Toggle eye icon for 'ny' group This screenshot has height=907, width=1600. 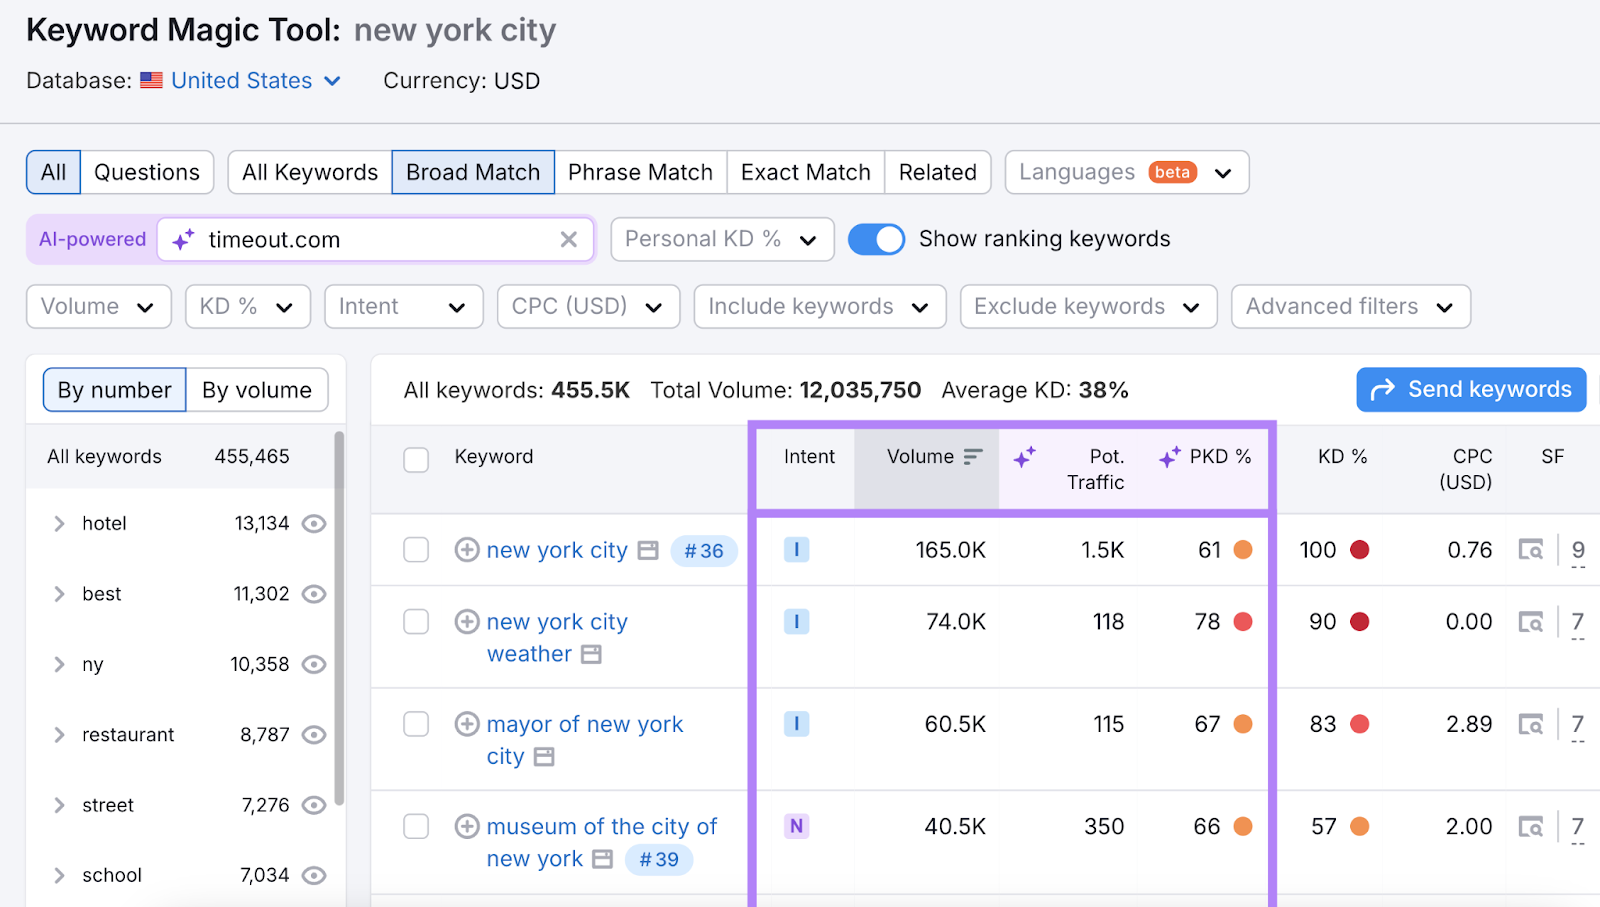pos(314,665)
